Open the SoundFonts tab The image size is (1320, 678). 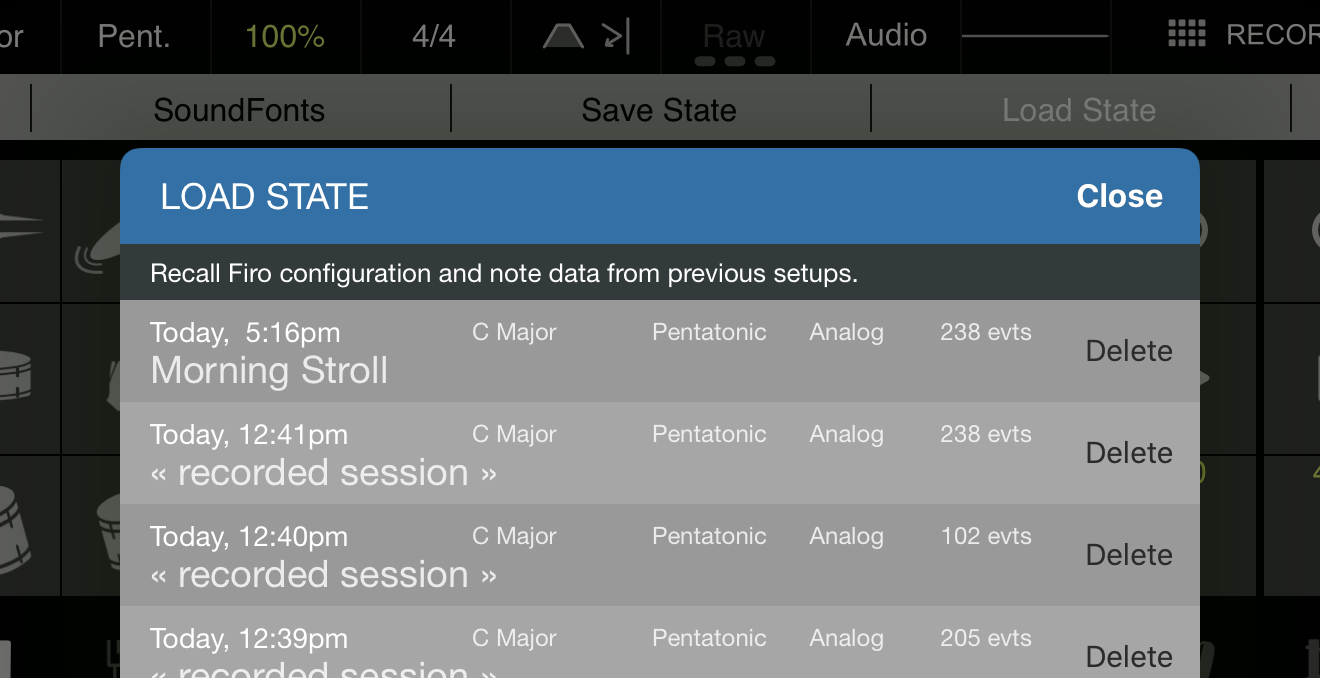(240, 109)
